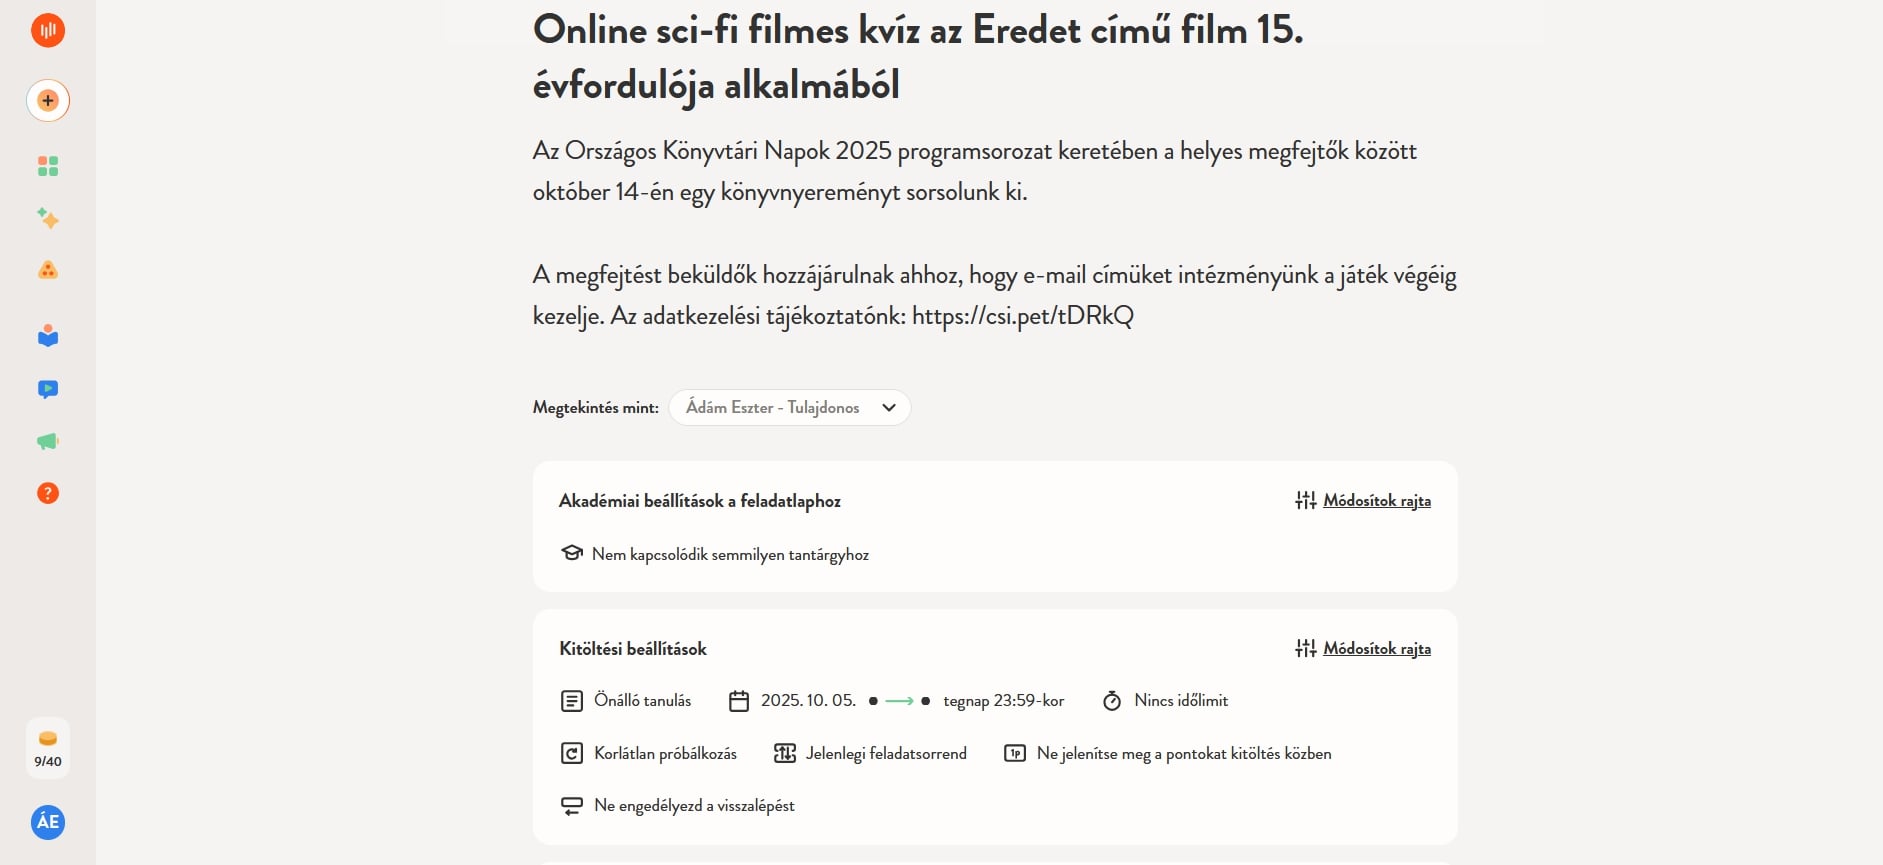This screenshot has width=1883, height=865.
Task: Open the orange question mark help icon
Action: pos(47,493)
